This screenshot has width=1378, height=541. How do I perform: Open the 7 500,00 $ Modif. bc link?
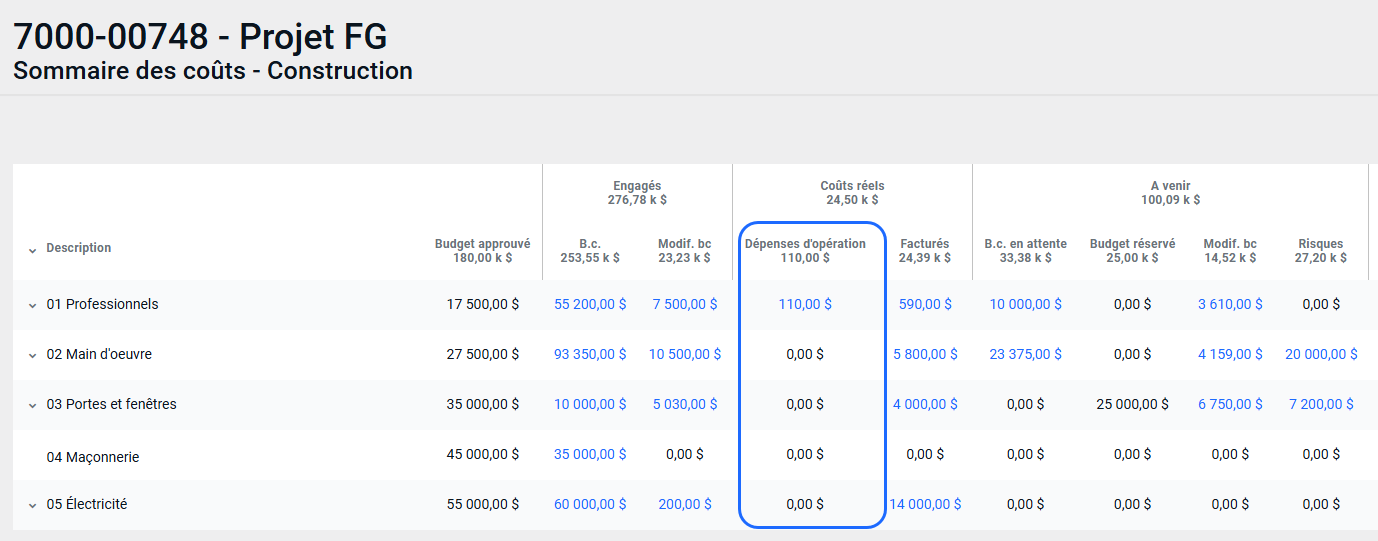coord(684,304)
